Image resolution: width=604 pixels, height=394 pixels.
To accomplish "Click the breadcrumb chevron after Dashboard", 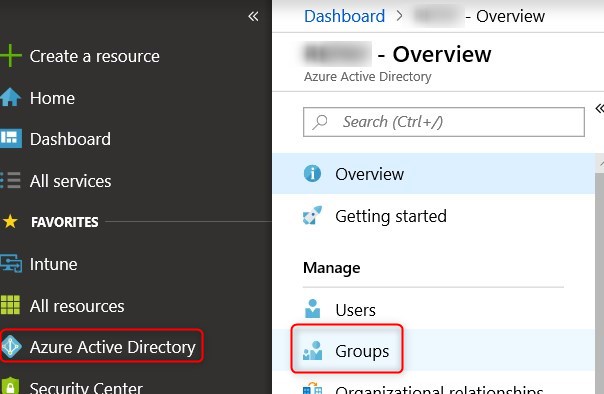I will pyautogui.click(x=399, y=16).
